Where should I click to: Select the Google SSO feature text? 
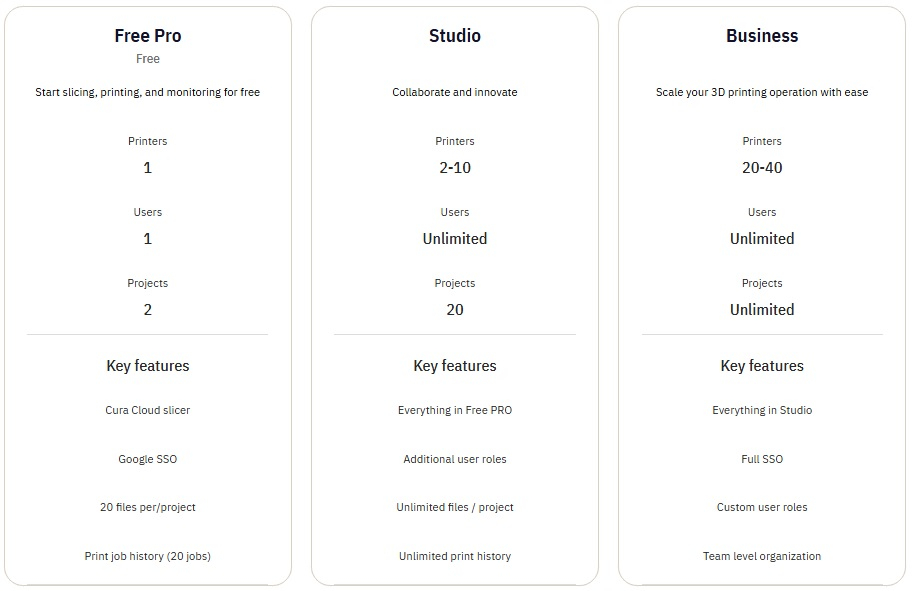tap(148, 459)
